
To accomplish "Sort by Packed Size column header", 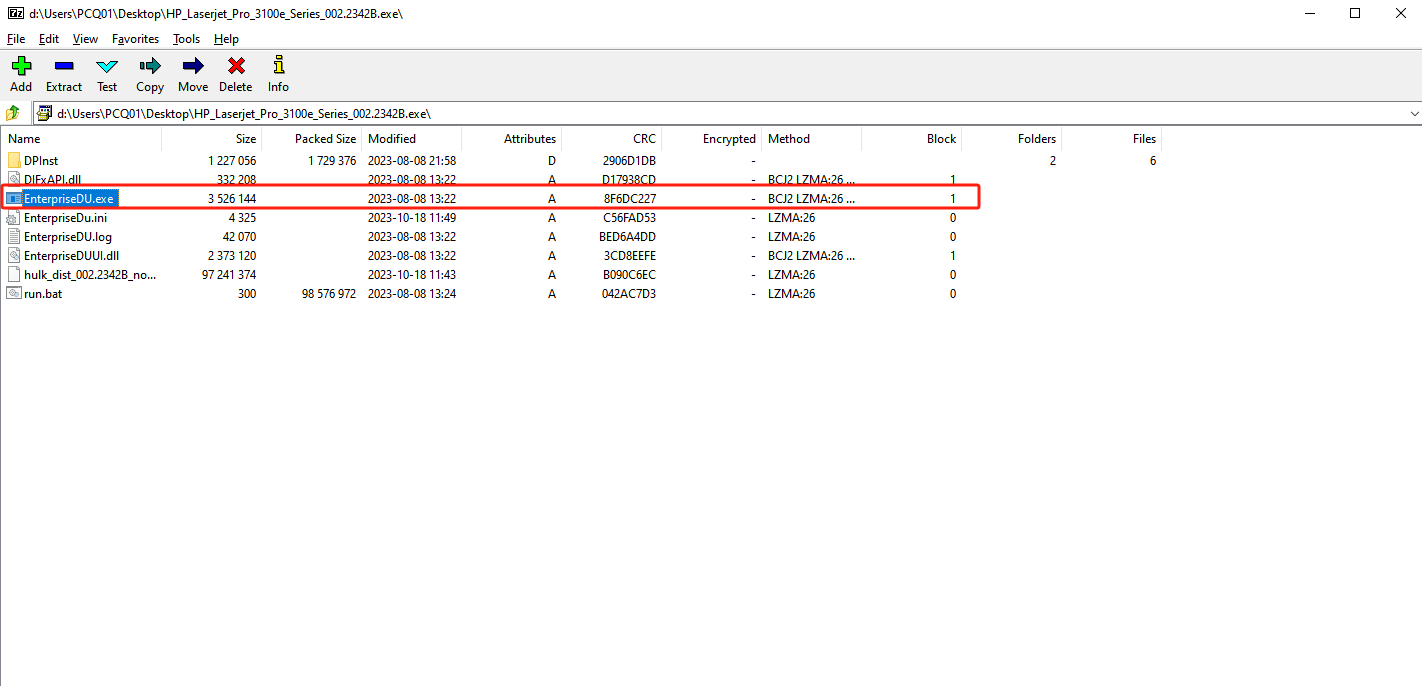I will pyautogui.click(x=325, y=139).
